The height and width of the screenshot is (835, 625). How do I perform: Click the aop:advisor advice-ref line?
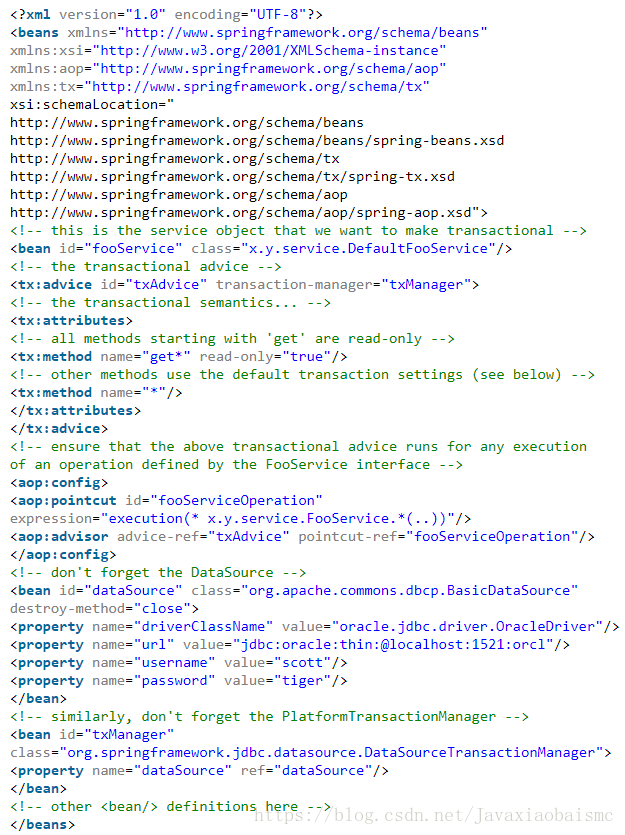tap(302, 536)
